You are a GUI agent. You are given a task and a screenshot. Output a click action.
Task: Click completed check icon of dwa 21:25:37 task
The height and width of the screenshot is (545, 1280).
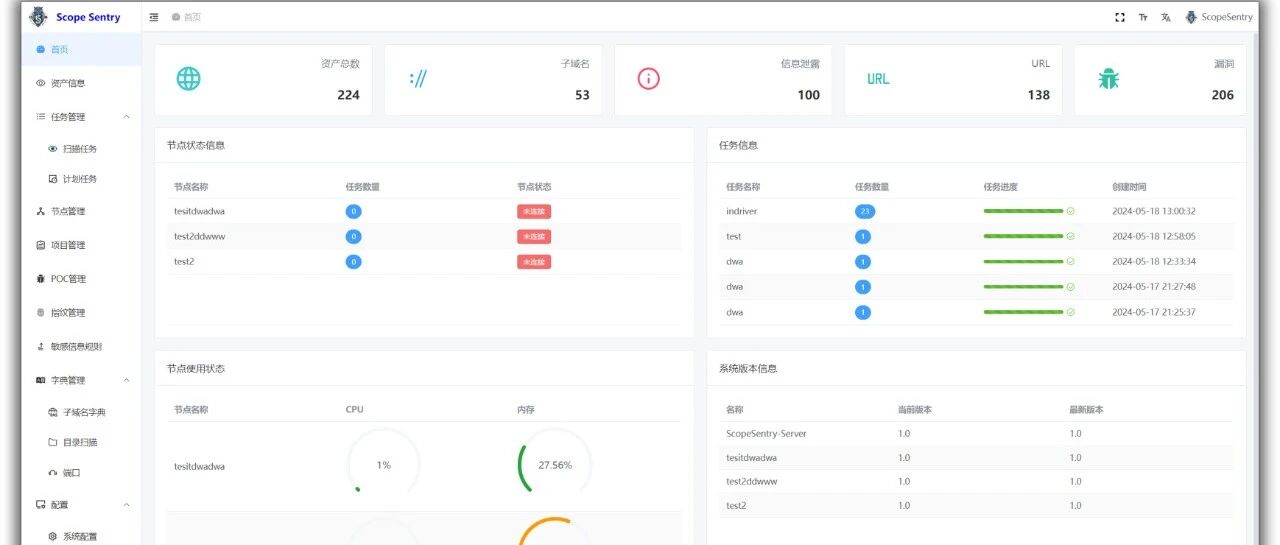click(x=1070, y=312)
